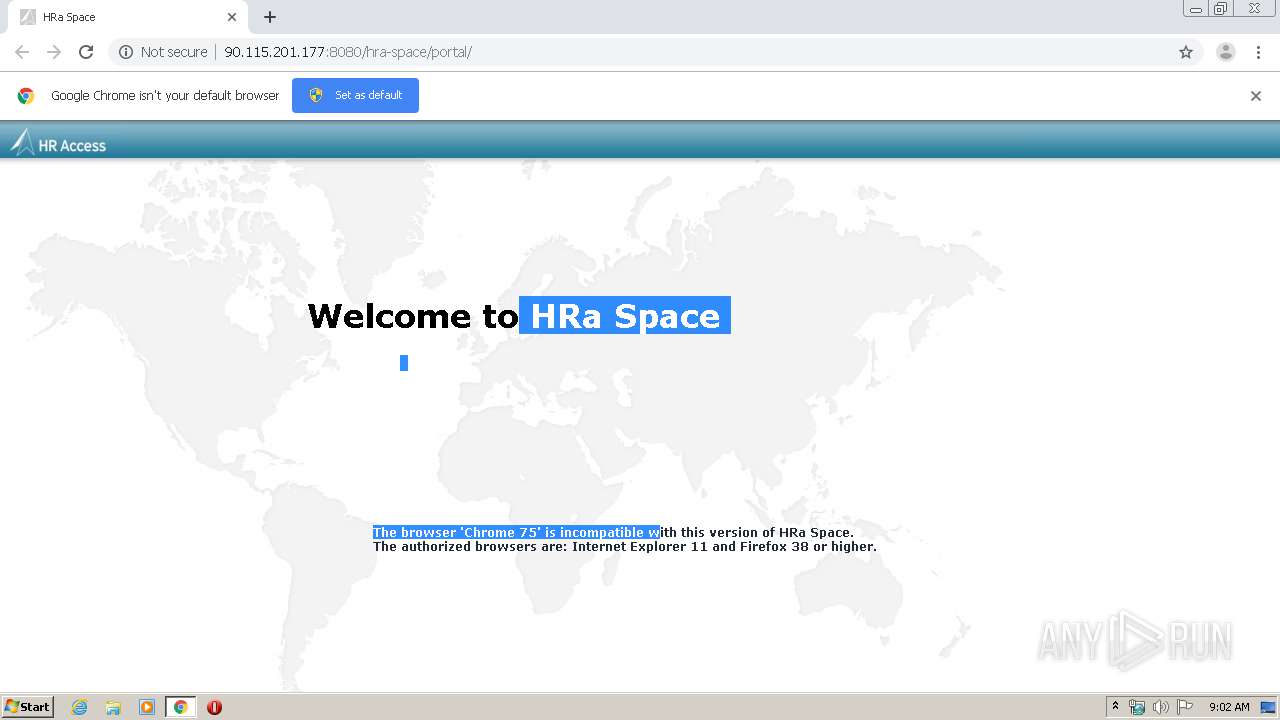Image resolution: width=1280 pixels, height=720 pixels.
Task: Click the small blue highlighted cursor block
Action: pyautogui.click(x=404, y=363)
